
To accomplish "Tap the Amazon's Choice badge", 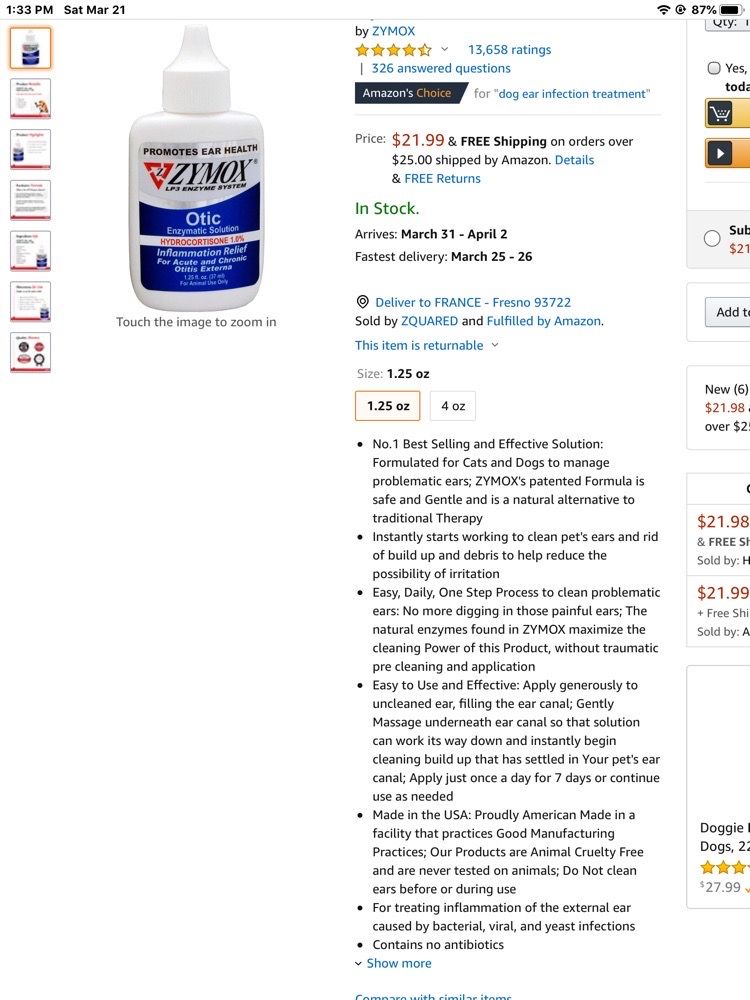I will (x=411, y=93).
